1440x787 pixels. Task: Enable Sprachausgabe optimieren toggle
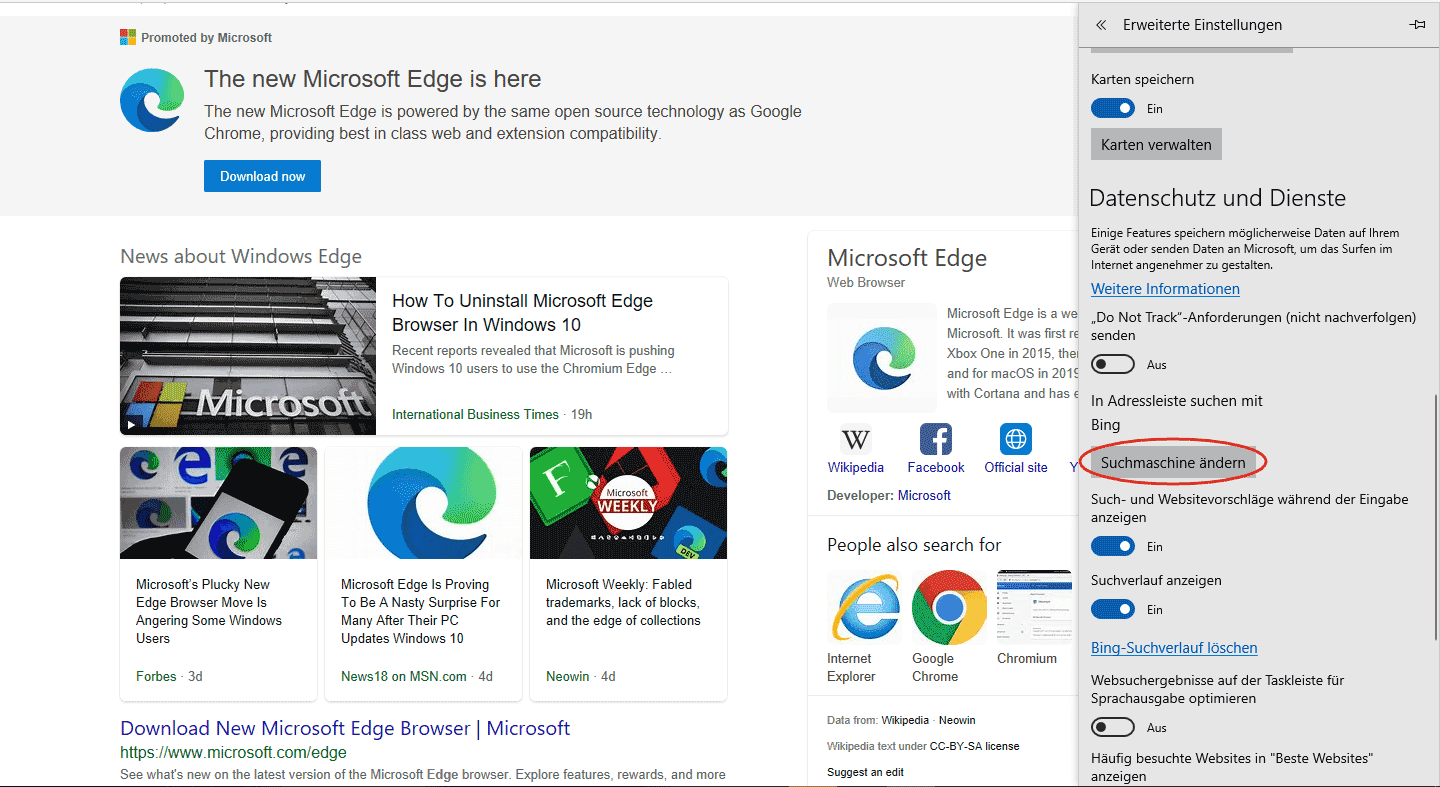point(1113,727)
